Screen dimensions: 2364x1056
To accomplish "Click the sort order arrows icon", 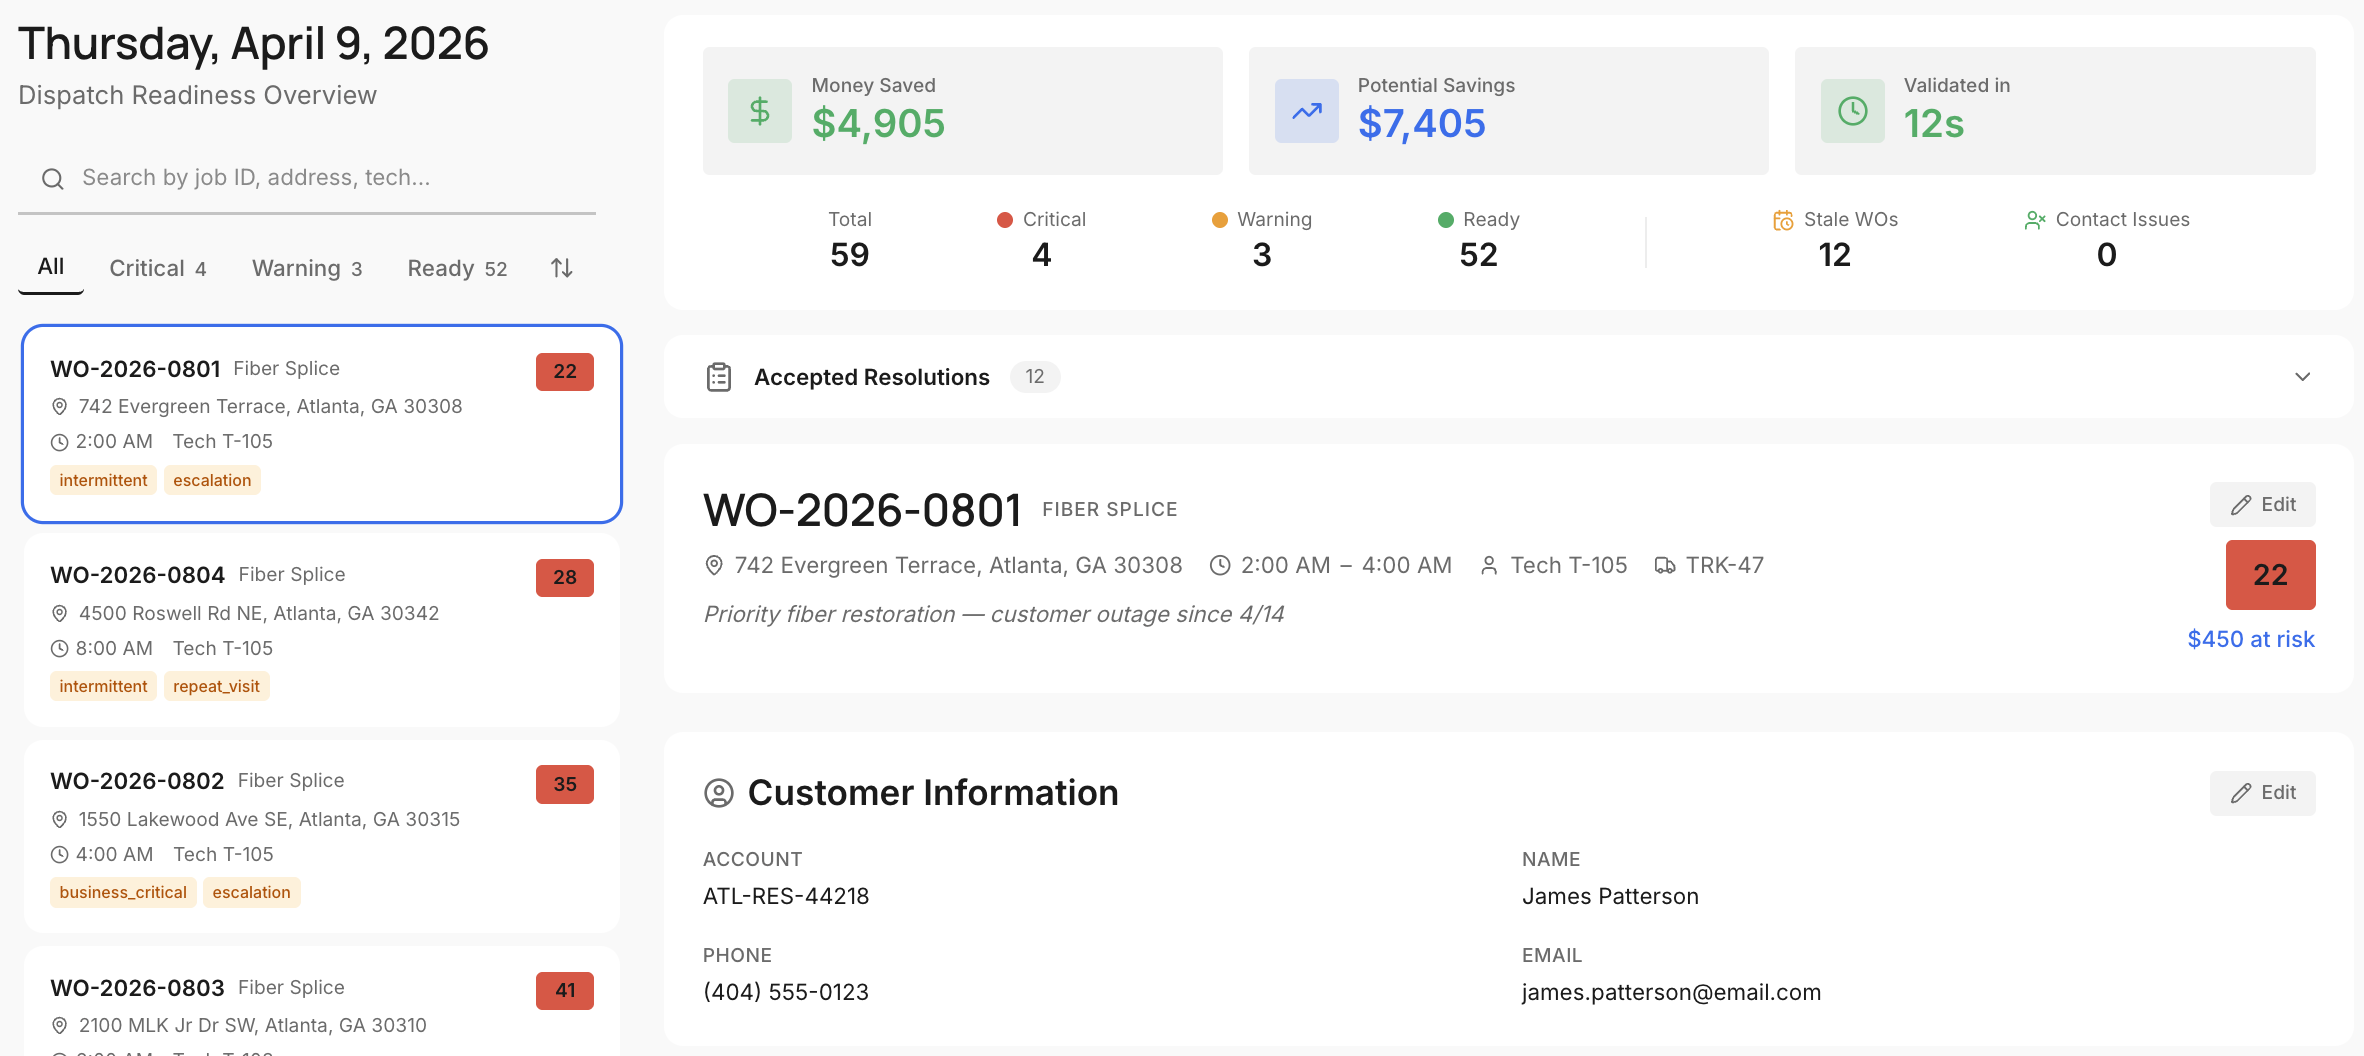I will (x=562, y=268).
